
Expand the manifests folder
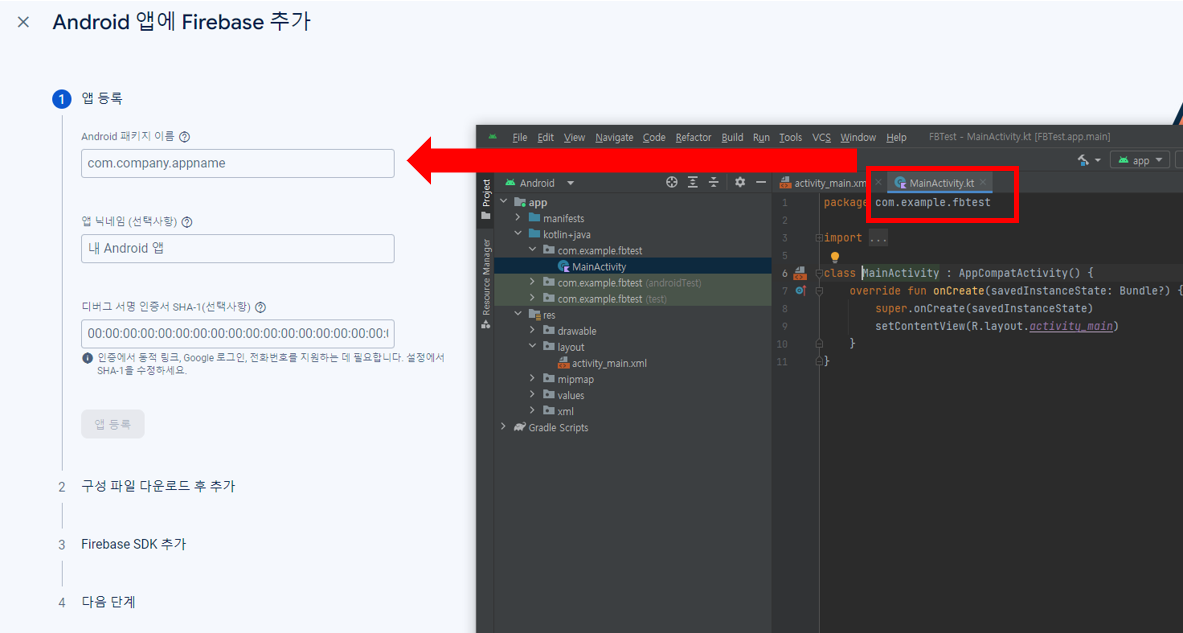click(518, 218)
